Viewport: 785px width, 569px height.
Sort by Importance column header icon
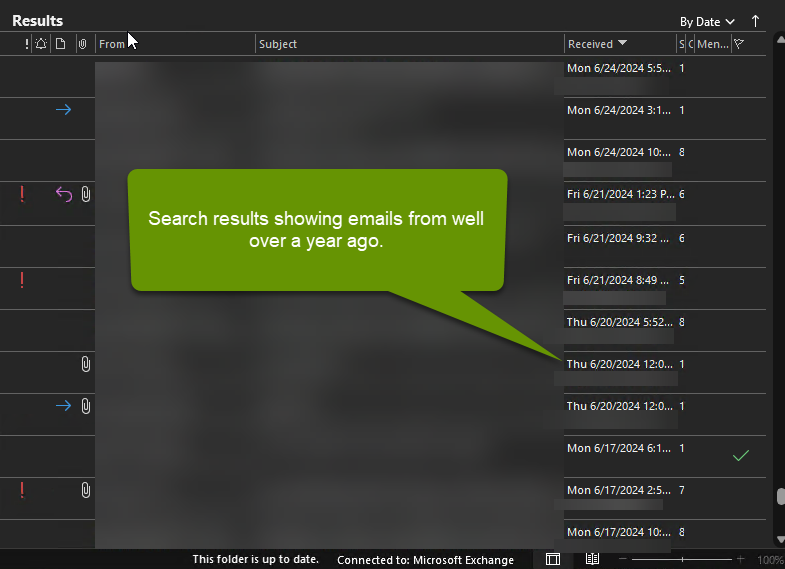click(x=27, y=44)
